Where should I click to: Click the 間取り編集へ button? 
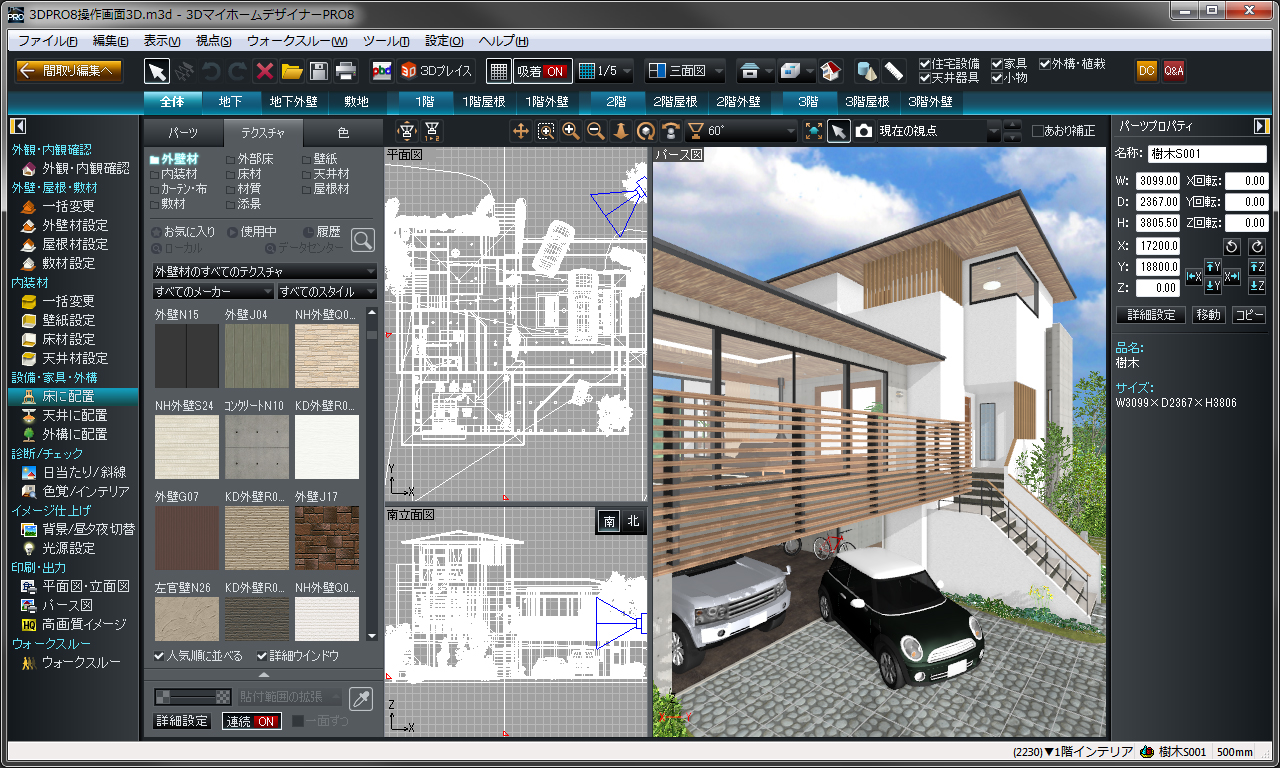[x=70, y=71]
